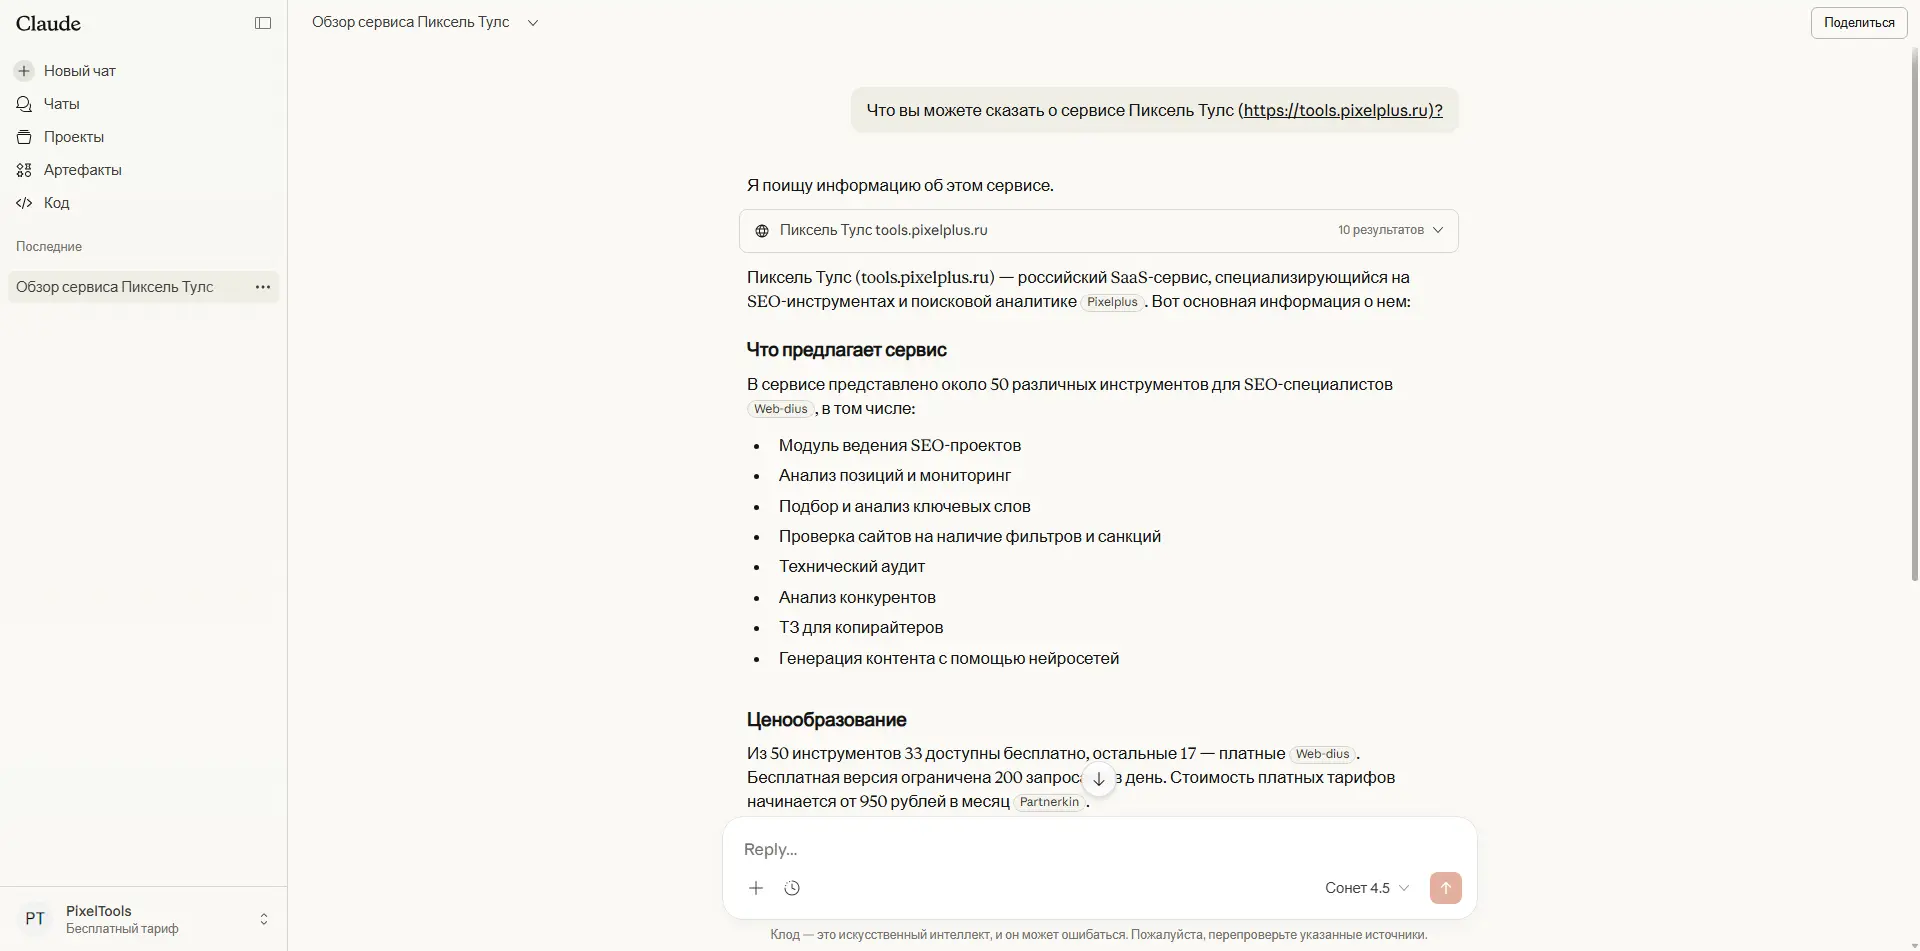This screenshot has height=951, width=1920.
Task: Open the tools.pixelplus.ru link in the message
Action: tap(1339, 111)
